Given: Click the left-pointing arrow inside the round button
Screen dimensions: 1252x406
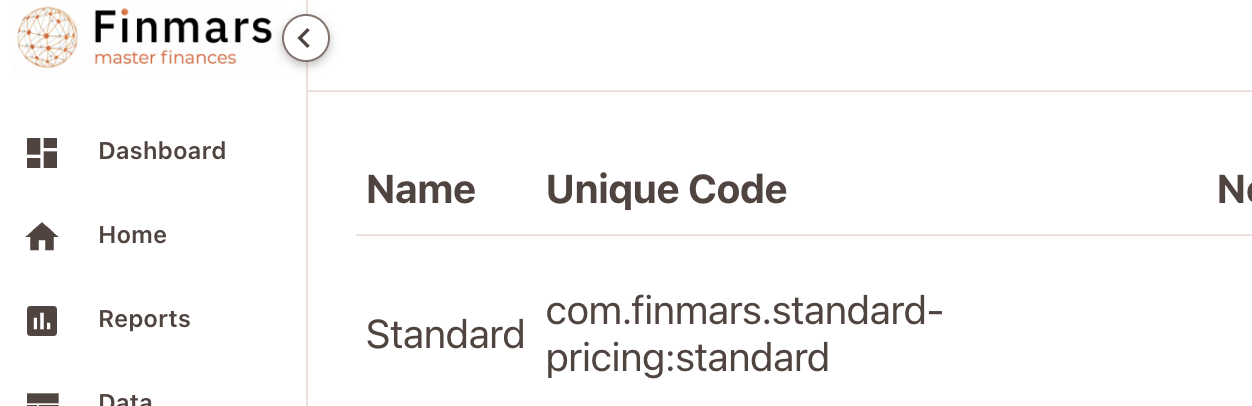Looking at the screenshot, I should [x=305, y=39].
